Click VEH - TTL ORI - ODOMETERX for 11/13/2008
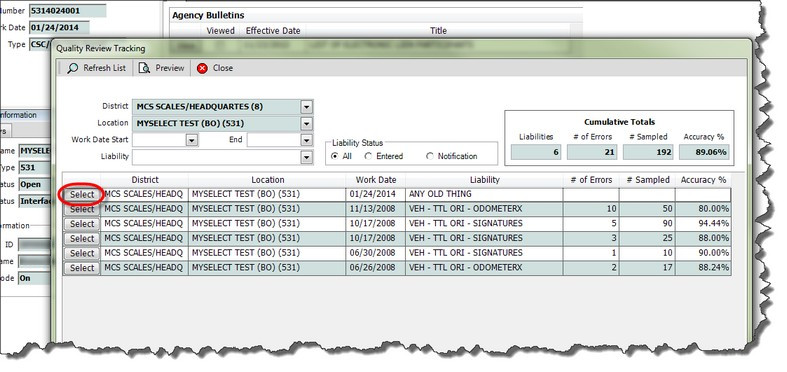Viewport: 787px width, 372px height. (484, 209)
